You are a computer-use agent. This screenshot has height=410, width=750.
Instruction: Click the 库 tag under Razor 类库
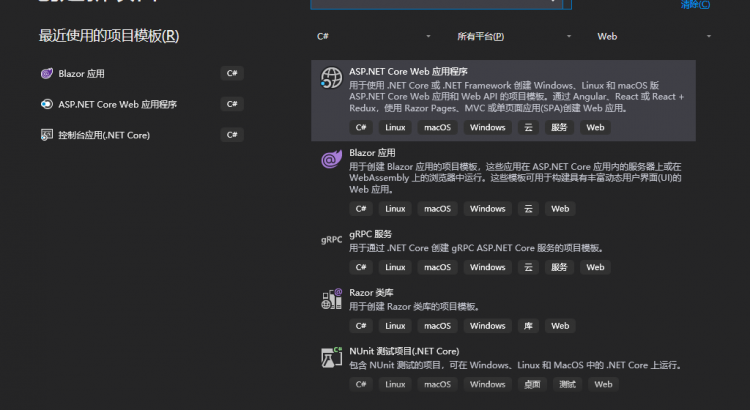tap(527, 326)
